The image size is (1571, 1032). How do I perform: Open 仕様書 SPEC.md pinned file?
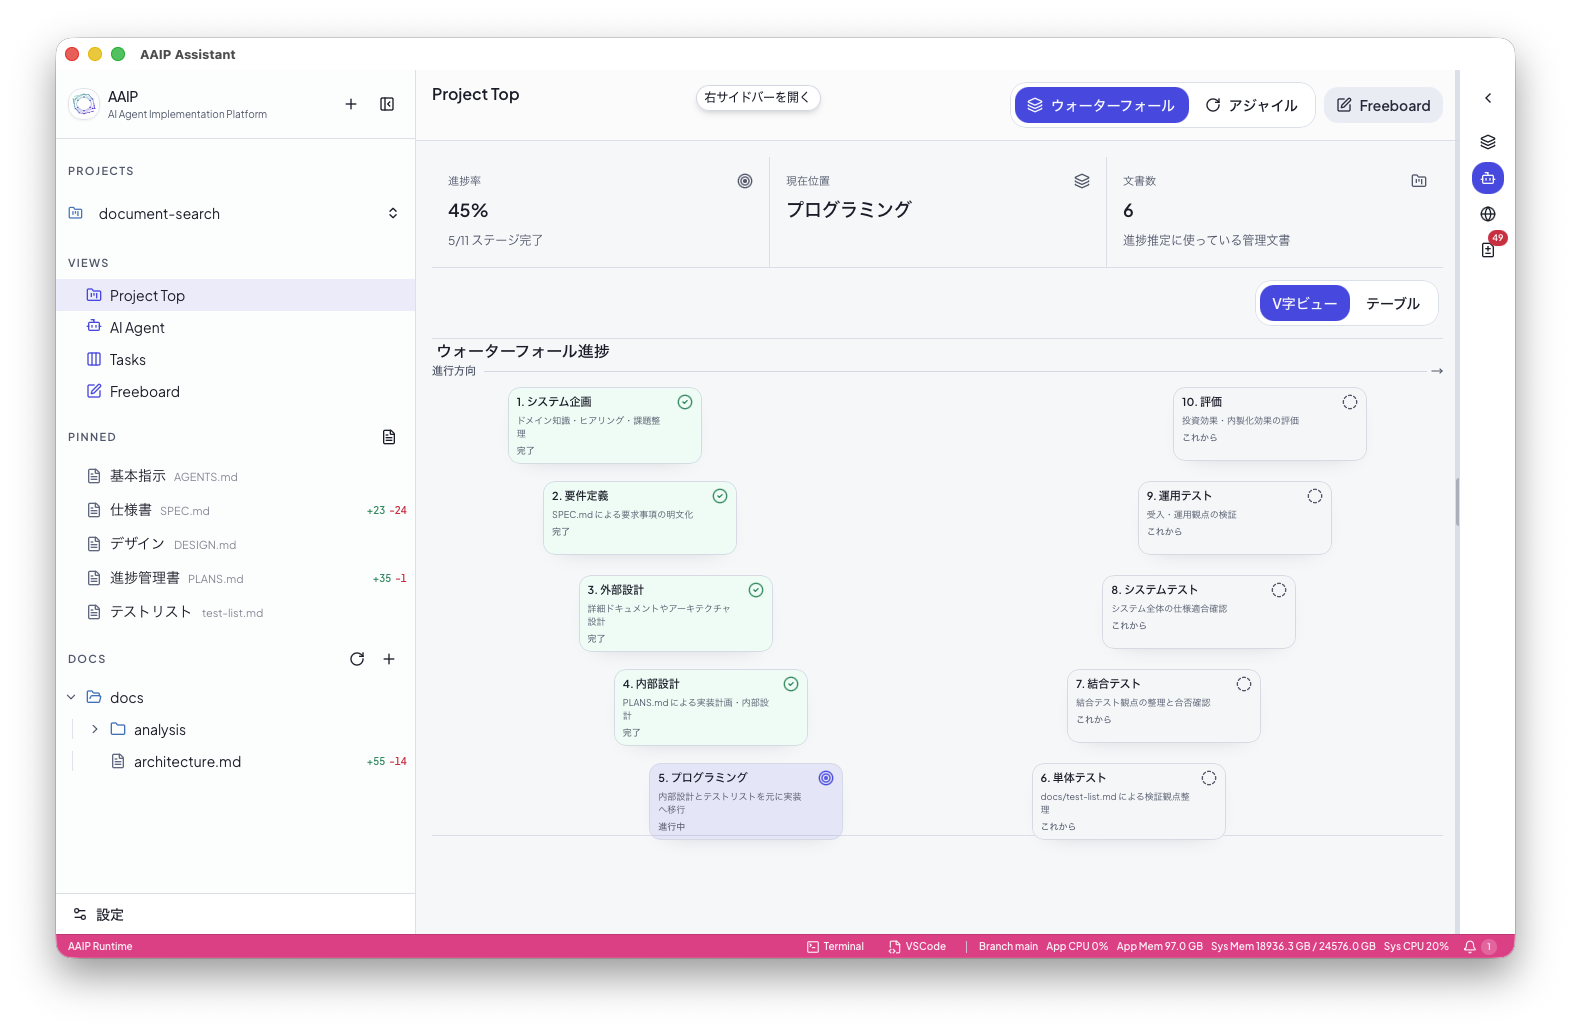click(x=236, y=510)
